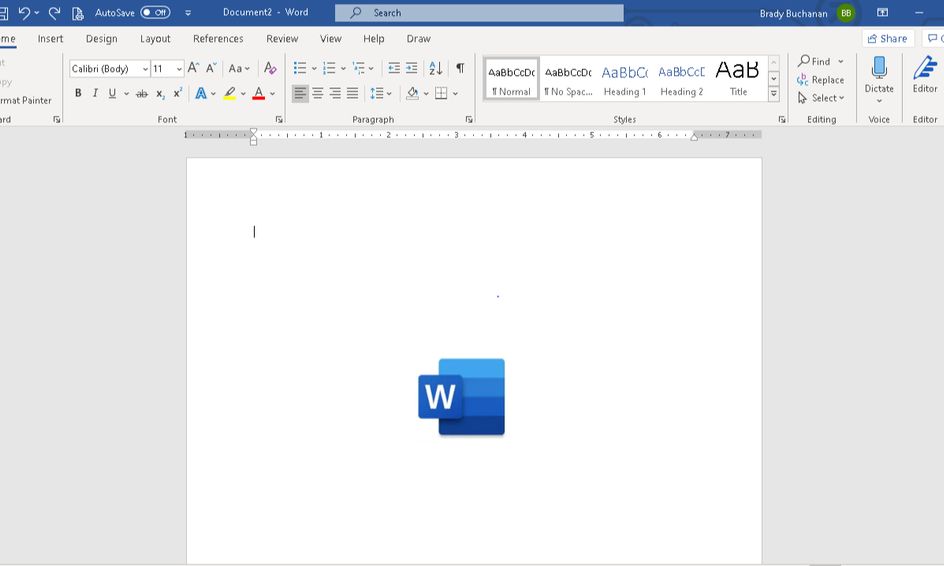Image resolution: width=944 pixels, height=566 pixels.
Task: Click the Find button
Action: (x=814, y=61)
